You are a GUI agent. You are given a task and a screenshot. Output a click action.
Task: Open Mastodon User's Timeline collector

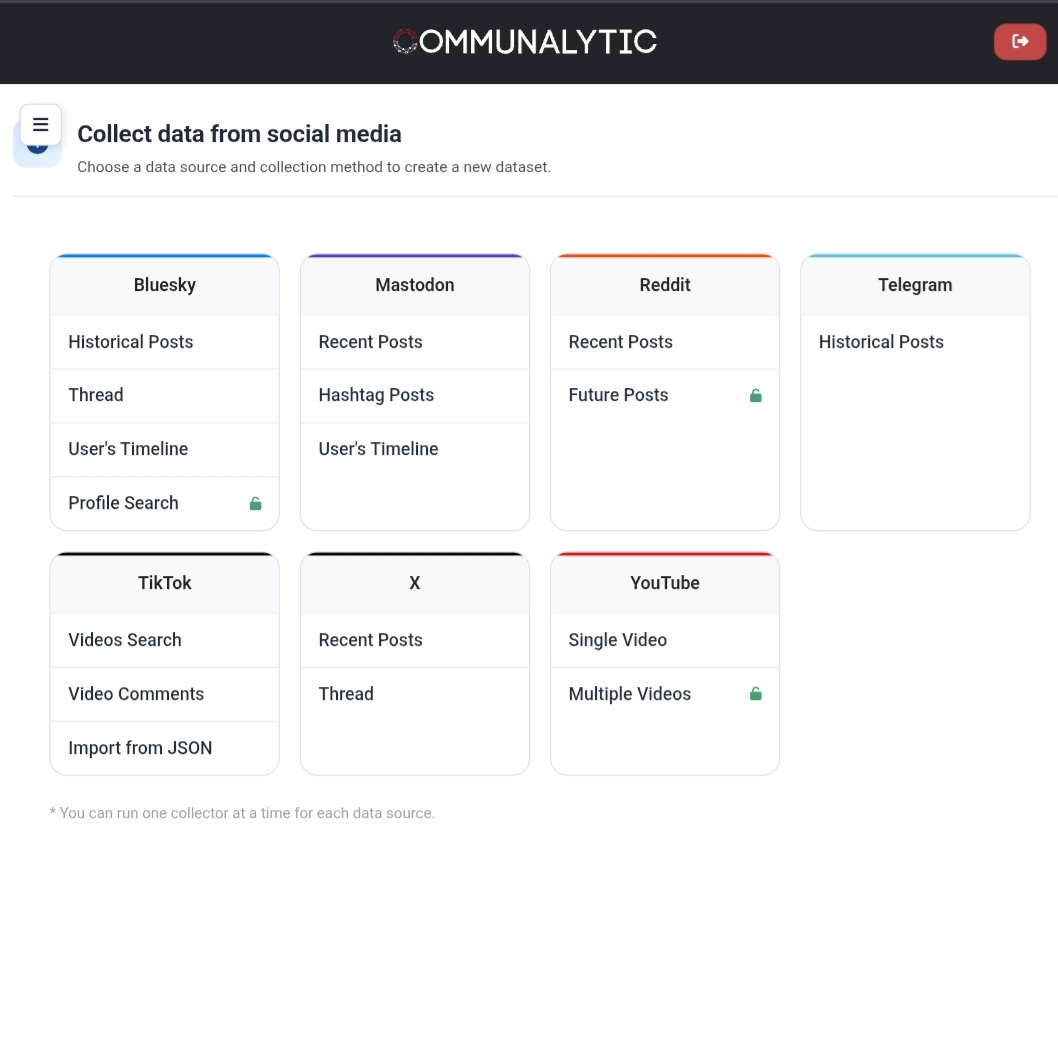pos(378,449)
